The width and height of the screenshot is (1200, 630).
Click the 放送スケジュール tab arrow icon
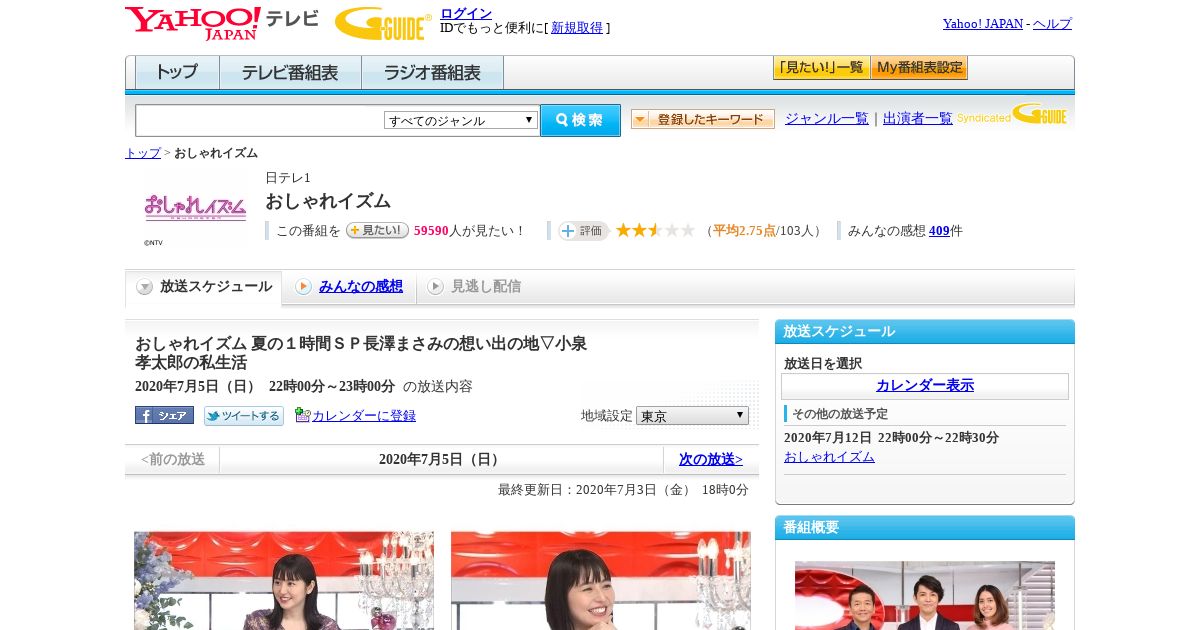pyautogui.click(x=145, y=287)
